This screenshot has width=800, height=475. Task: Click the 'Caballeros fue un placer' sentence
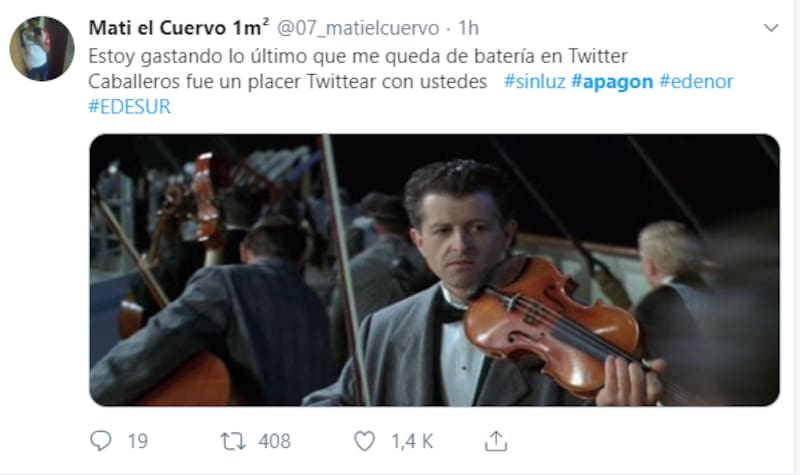tap(288, 81)
